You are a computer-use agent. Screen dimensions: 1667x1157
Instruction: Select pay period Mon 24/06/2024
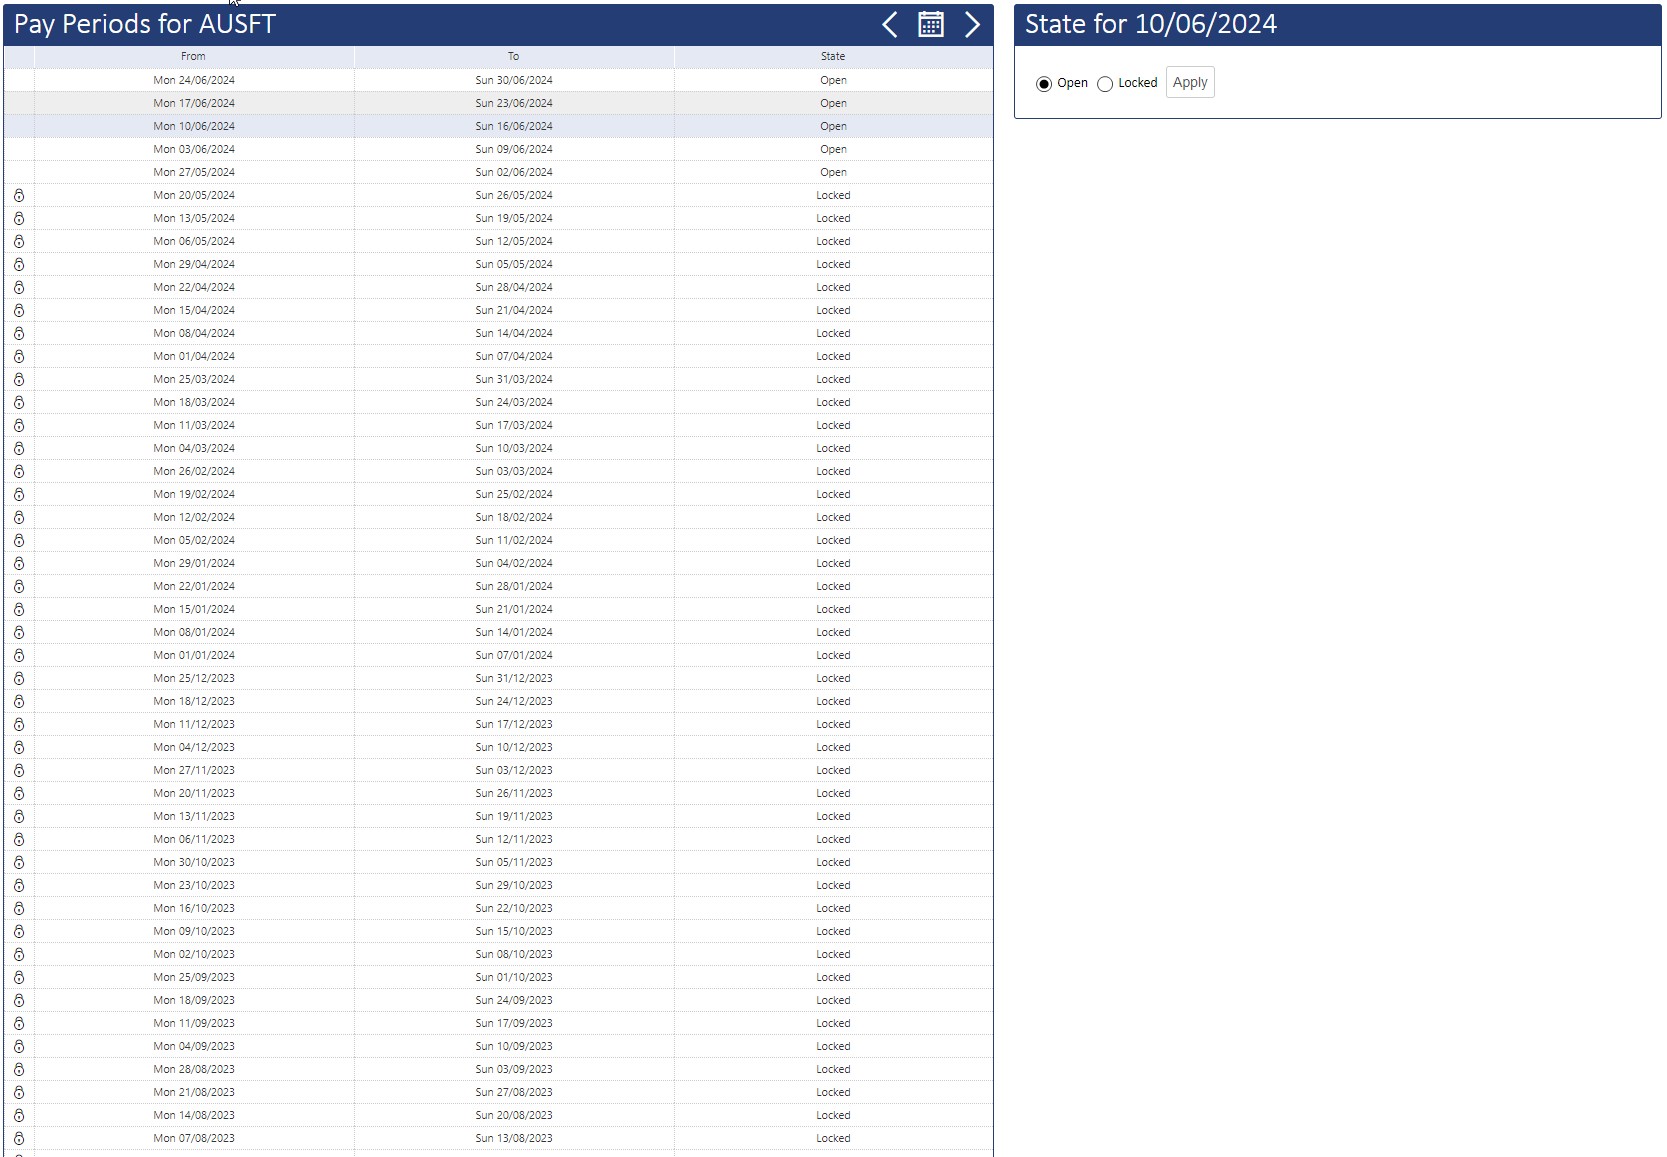[194, 80]
